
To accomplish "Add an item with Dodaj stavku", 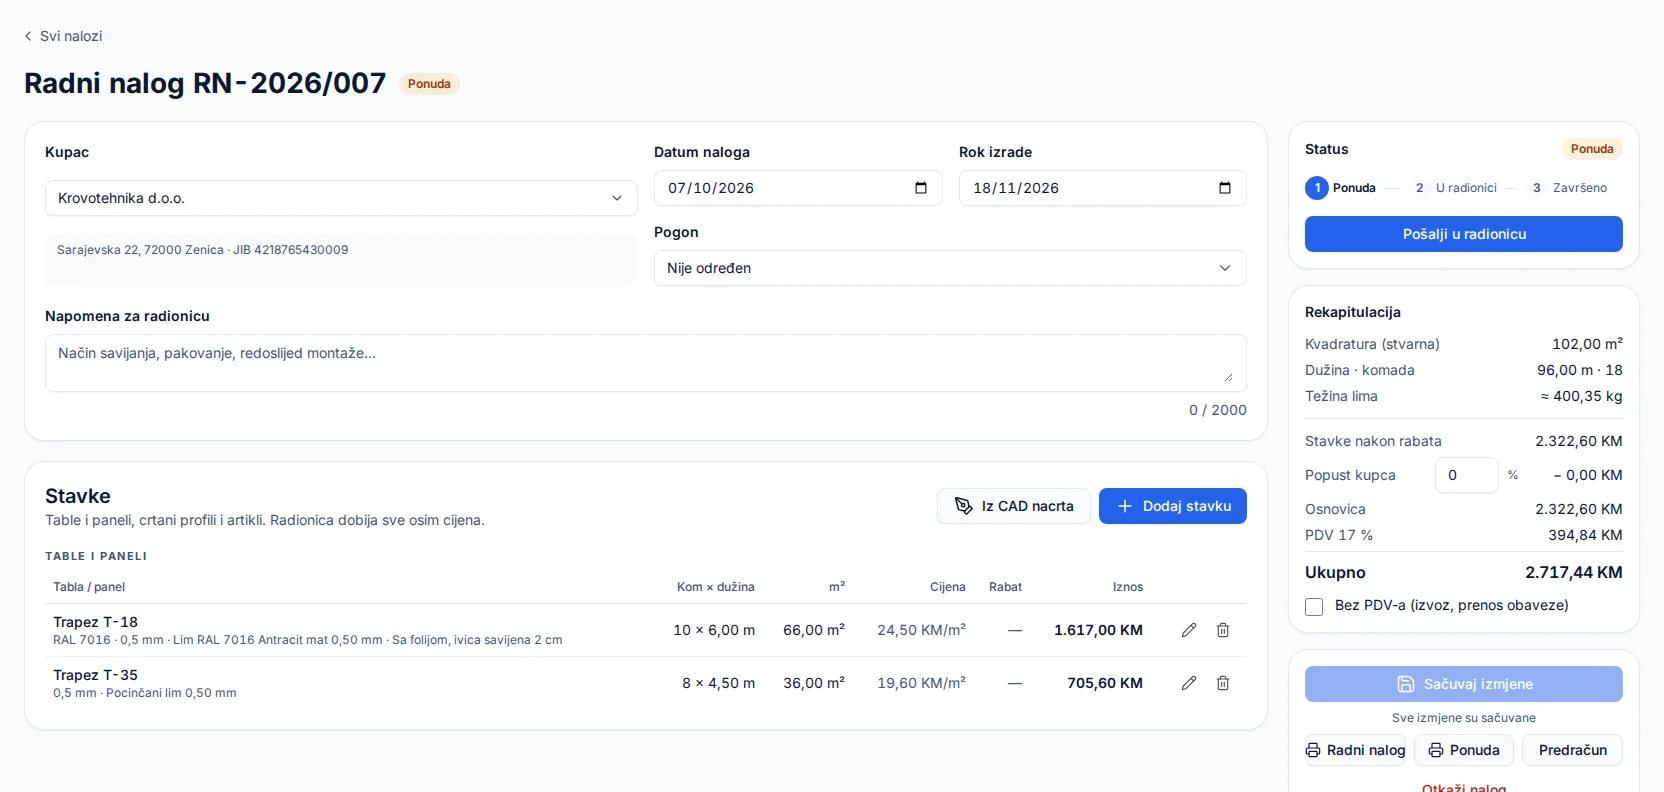I will [x=1173, y=506].
